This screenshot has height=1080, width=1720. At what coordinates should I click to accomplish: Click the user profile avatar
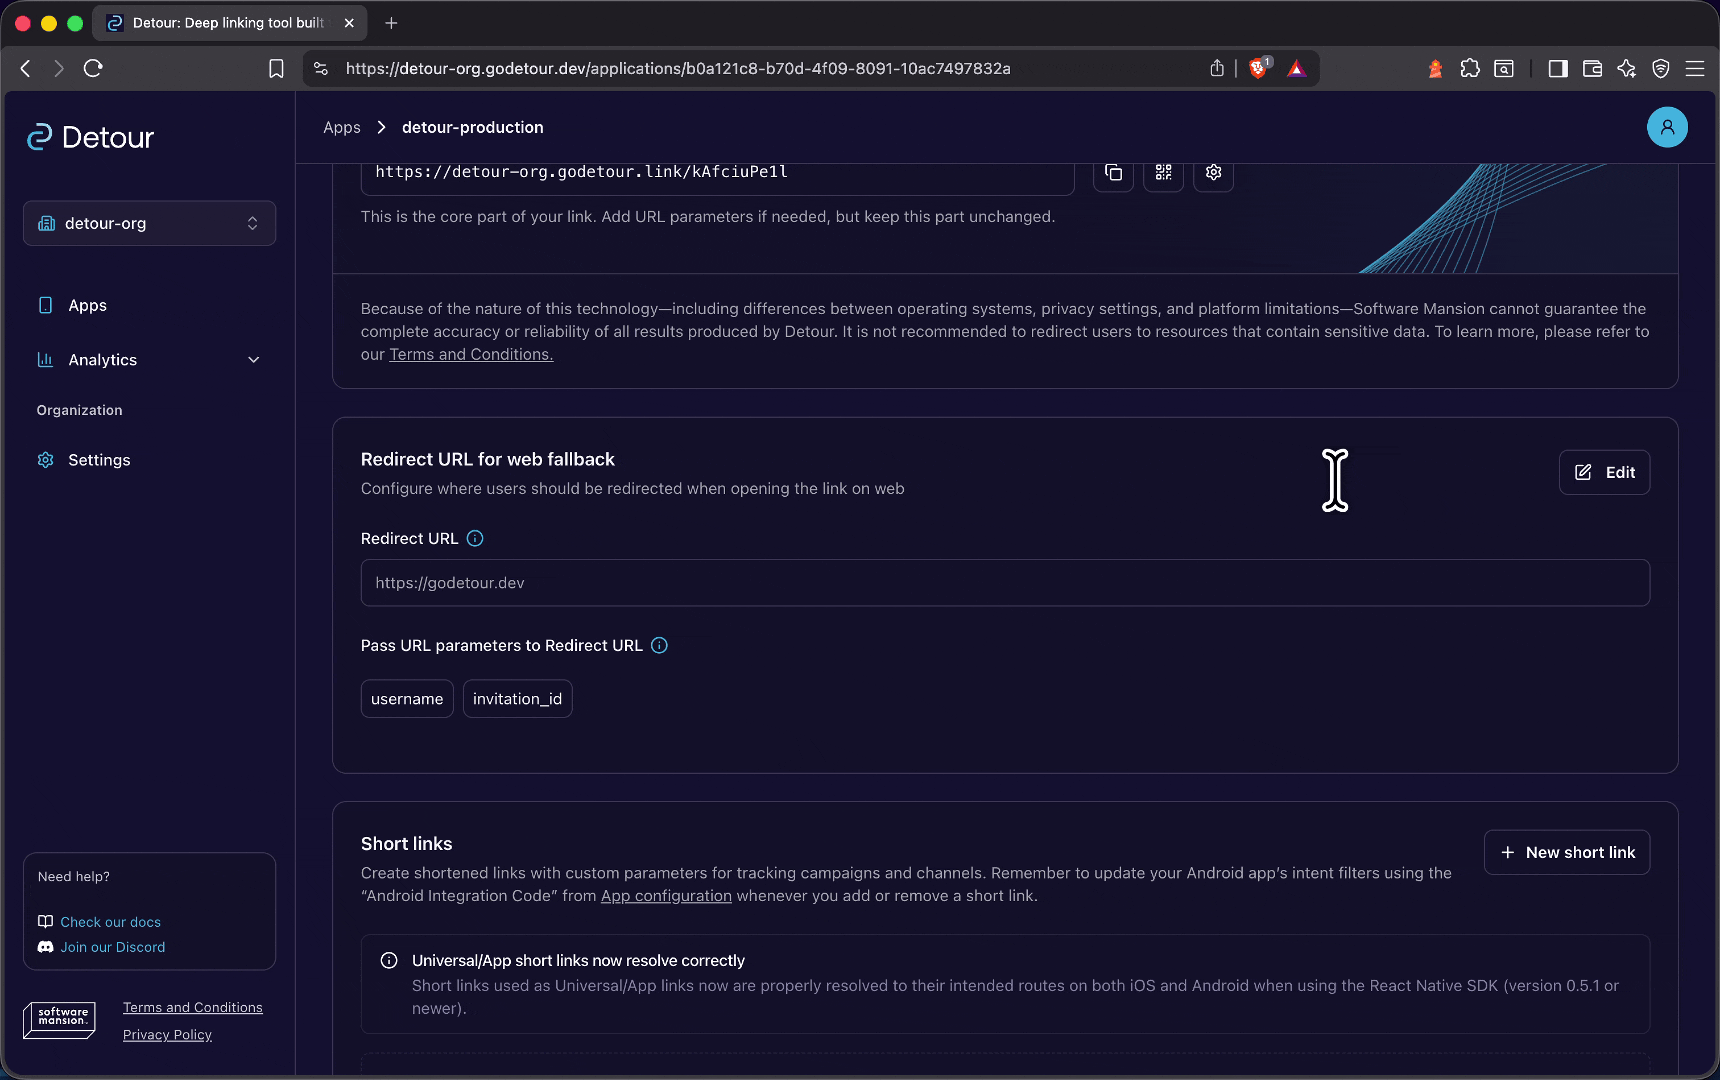pos(1666,127)
